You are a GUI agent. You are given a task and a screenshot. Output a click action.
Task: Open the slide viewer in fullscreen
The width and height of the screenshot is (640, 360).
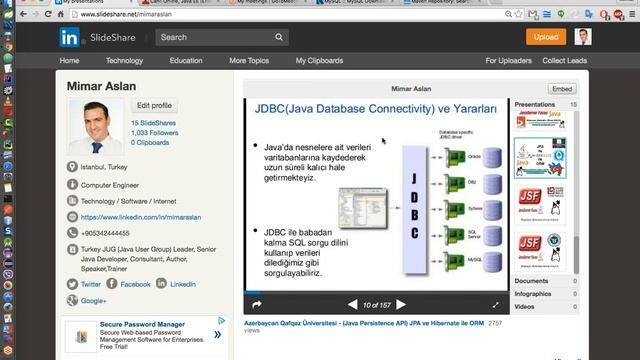496,305
